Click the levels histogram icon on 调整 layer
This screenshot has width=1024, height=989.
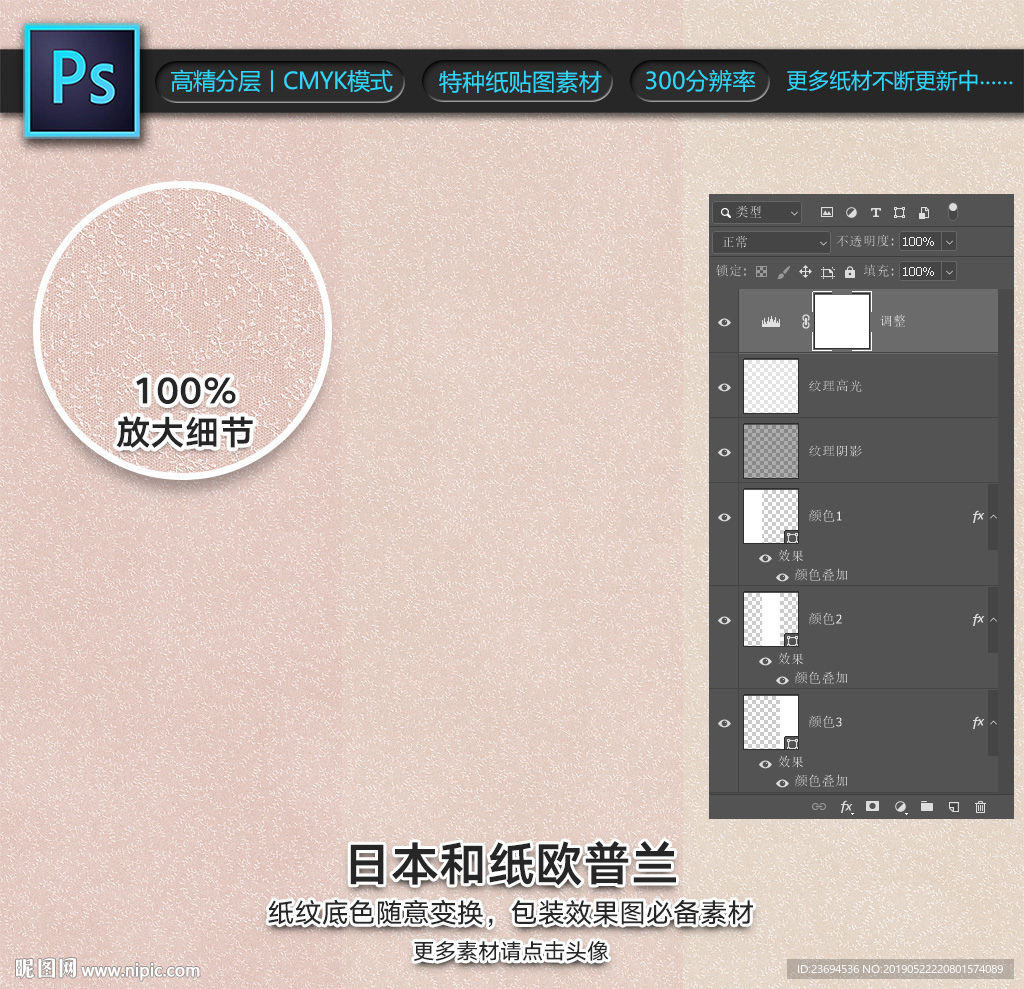(771, 321)
